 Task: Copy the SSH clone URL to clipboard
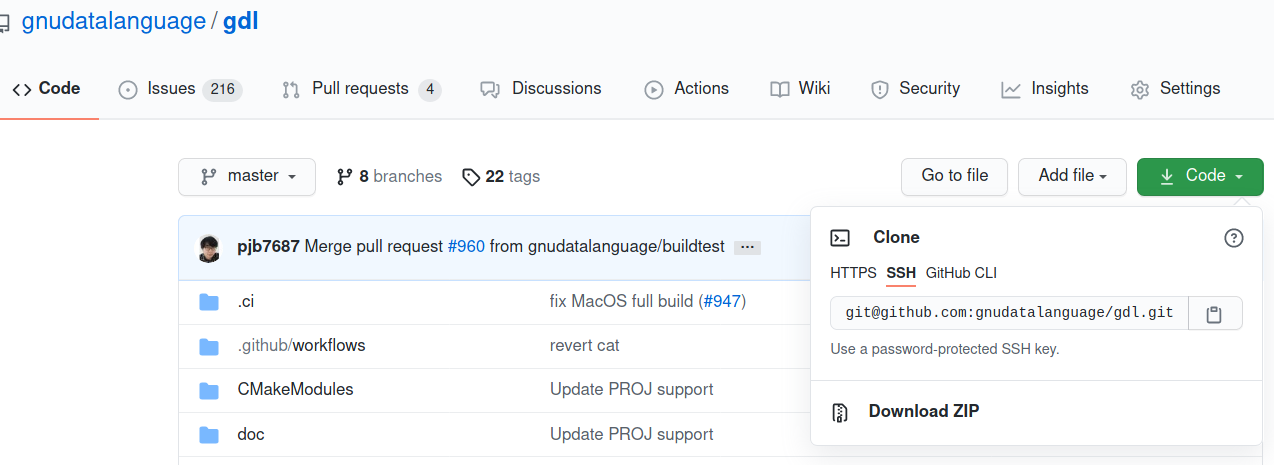1214,313
